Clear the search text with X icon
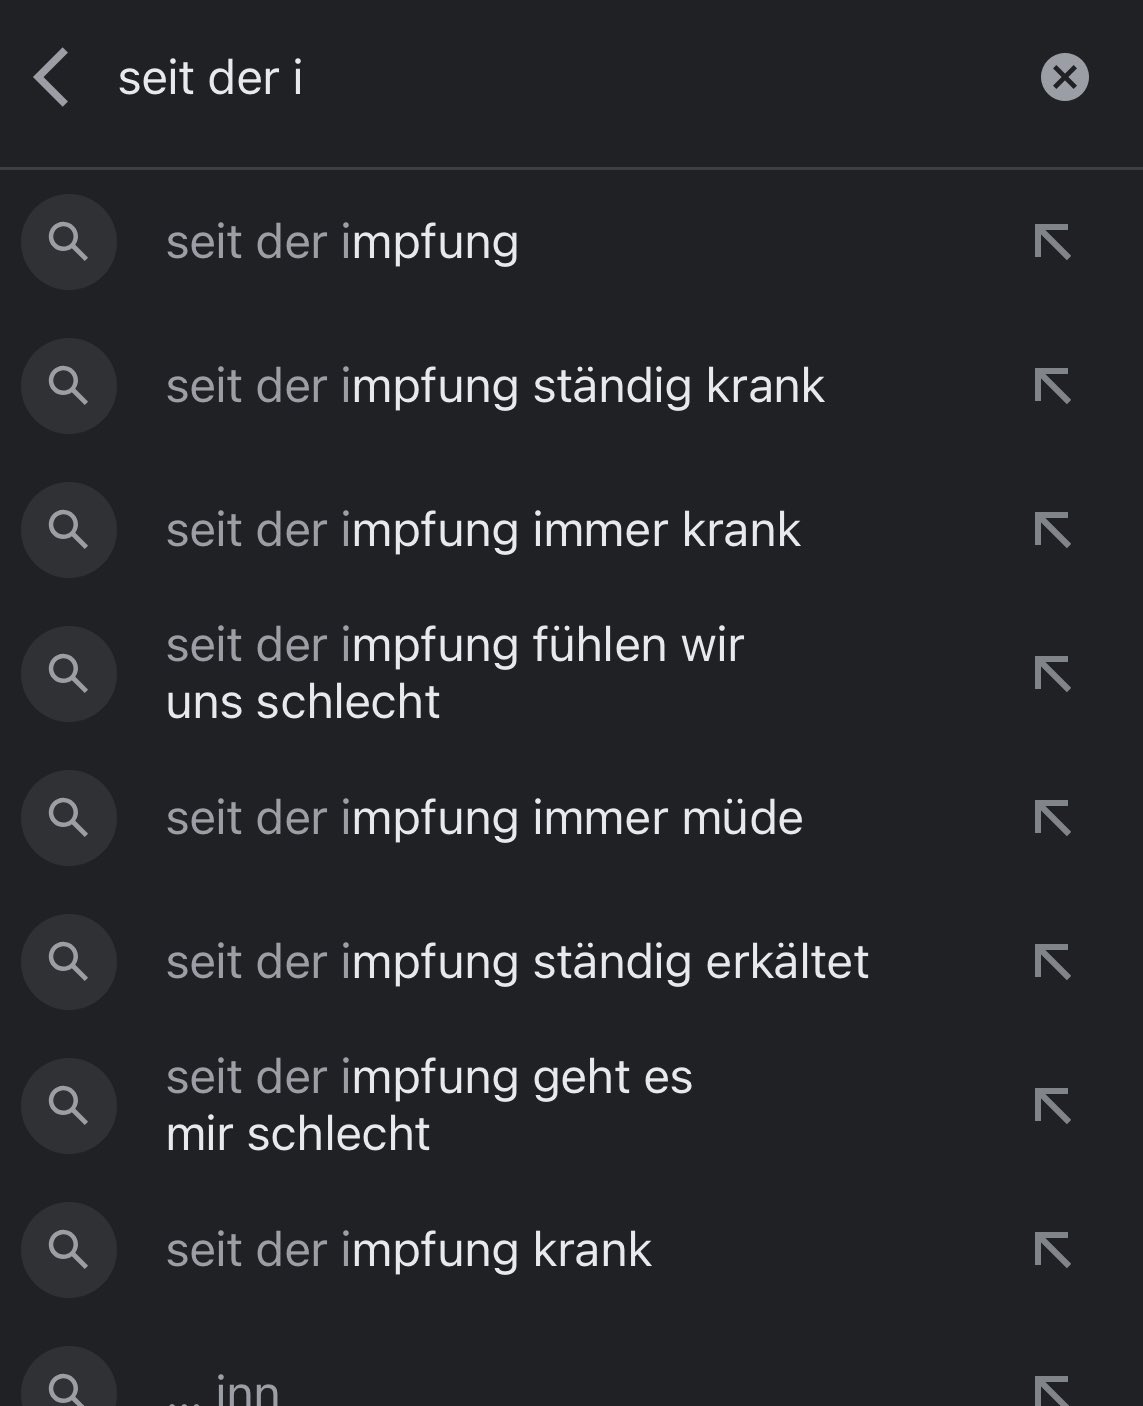Viewport: 1143px width, 1406px height. (x=1064, y=77)
